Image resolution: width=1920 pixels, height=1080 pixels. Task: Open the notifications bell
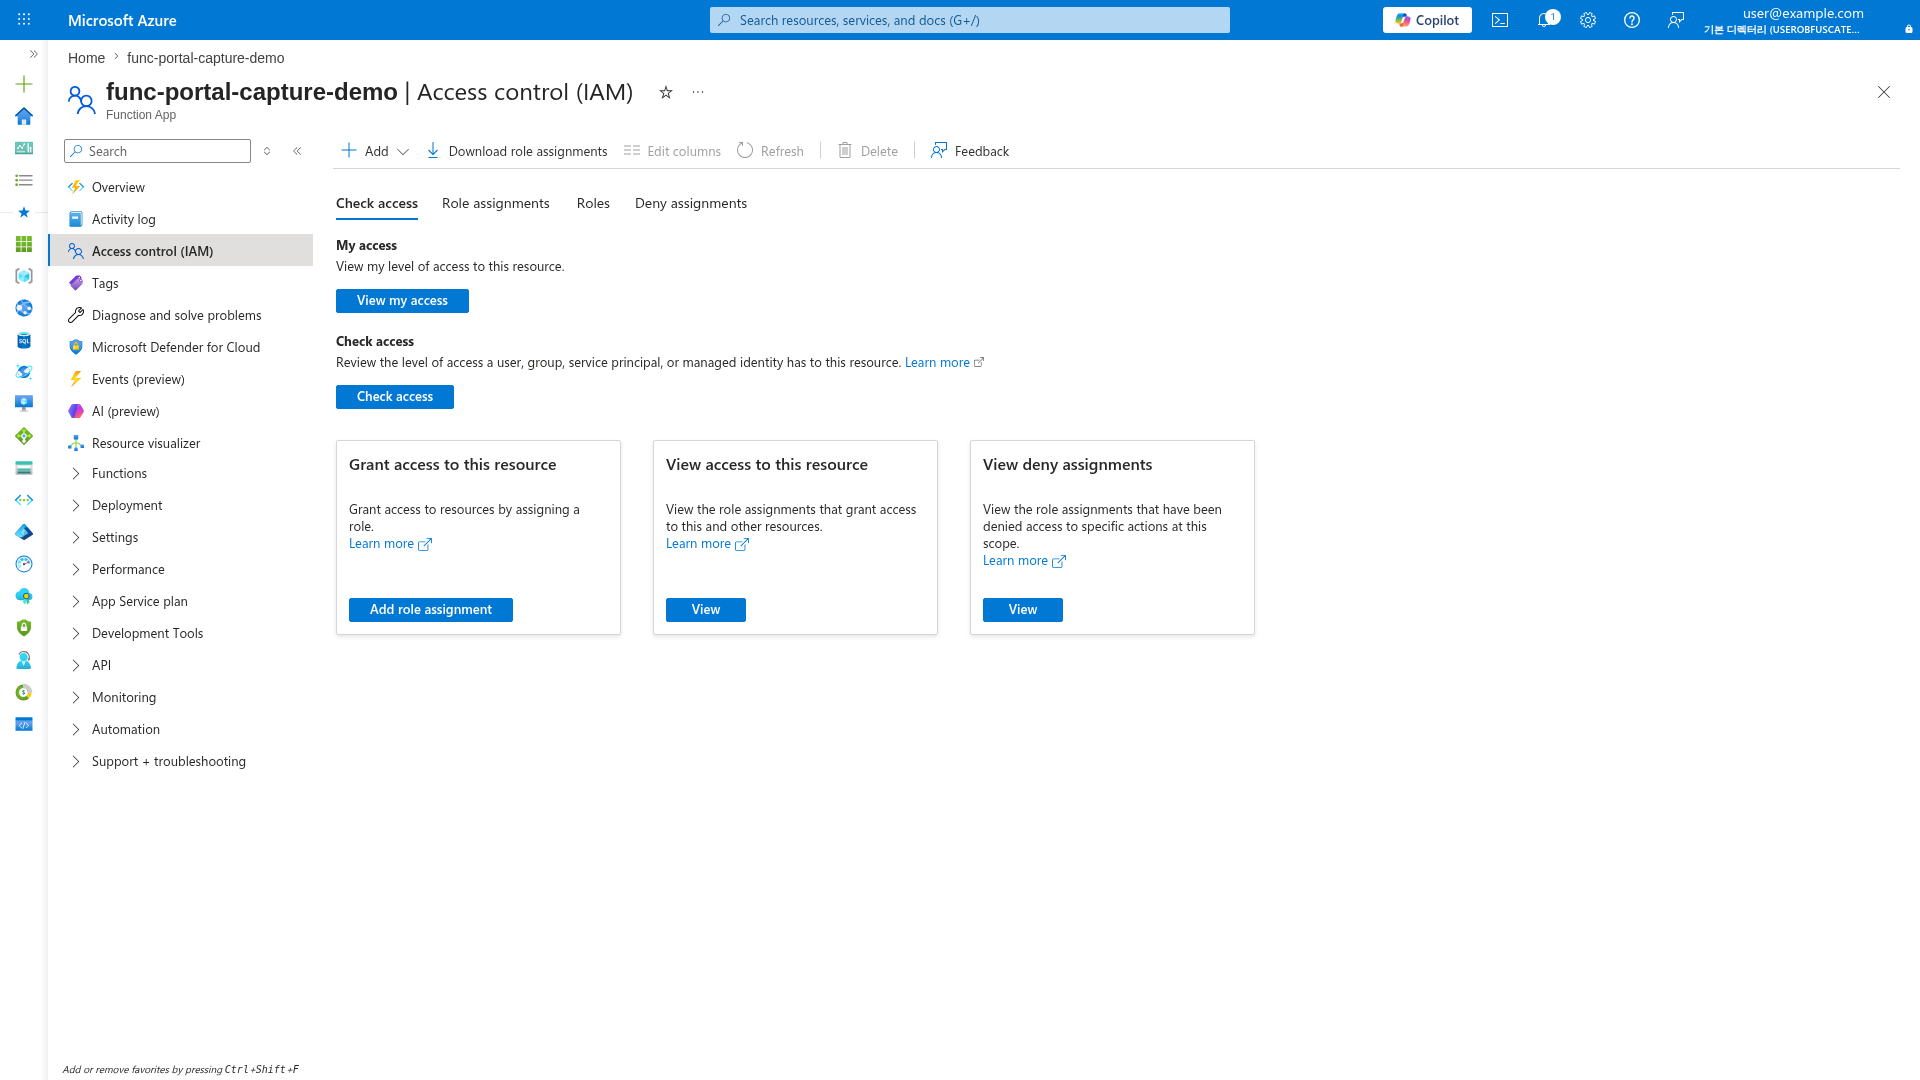pos(1545,20)
